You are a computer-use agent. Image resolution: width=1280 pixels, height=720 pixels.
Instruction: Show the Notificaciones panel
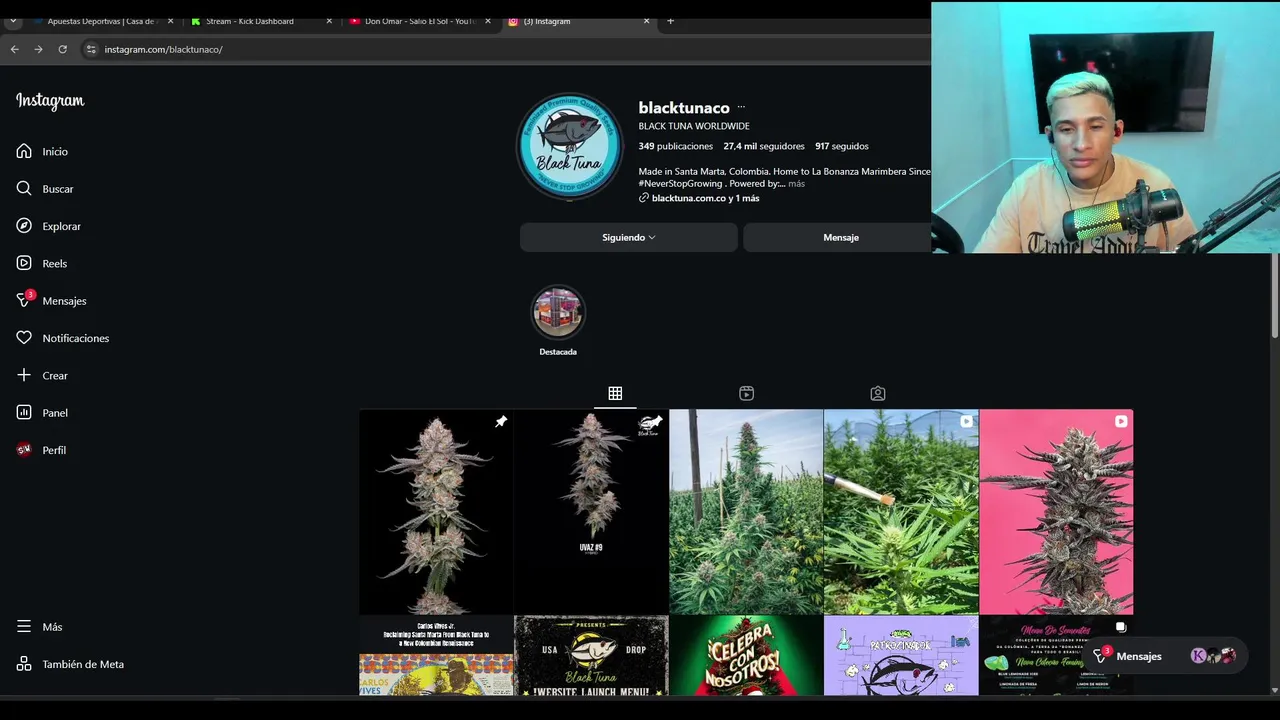[63, 338]
